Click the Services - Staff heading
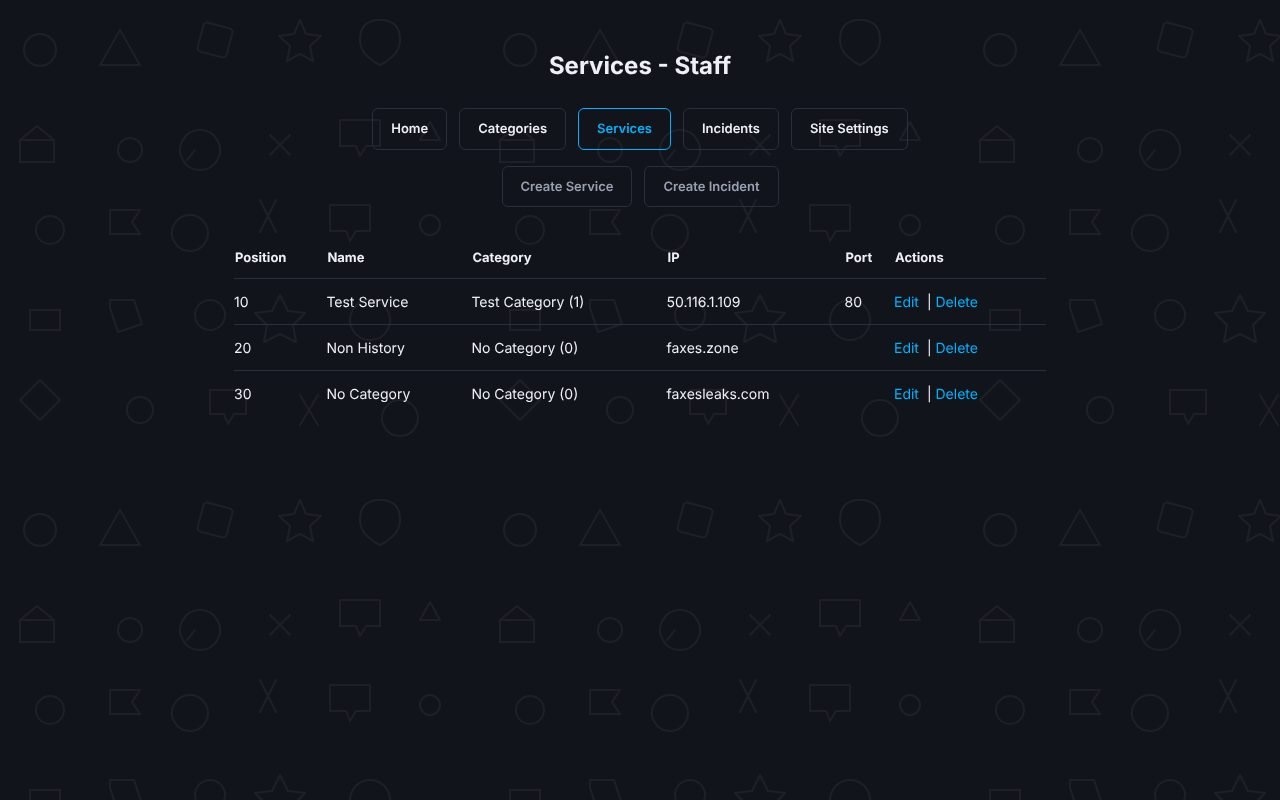 coord(640,66)
